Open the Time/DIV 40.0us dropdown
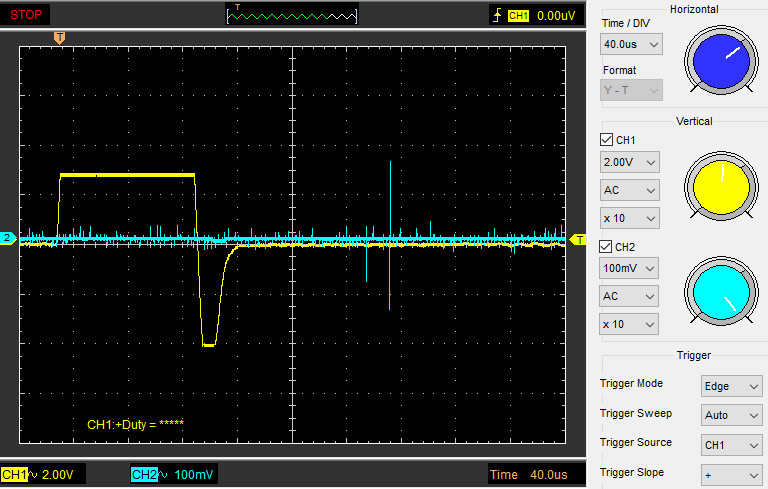 point(631,45)
